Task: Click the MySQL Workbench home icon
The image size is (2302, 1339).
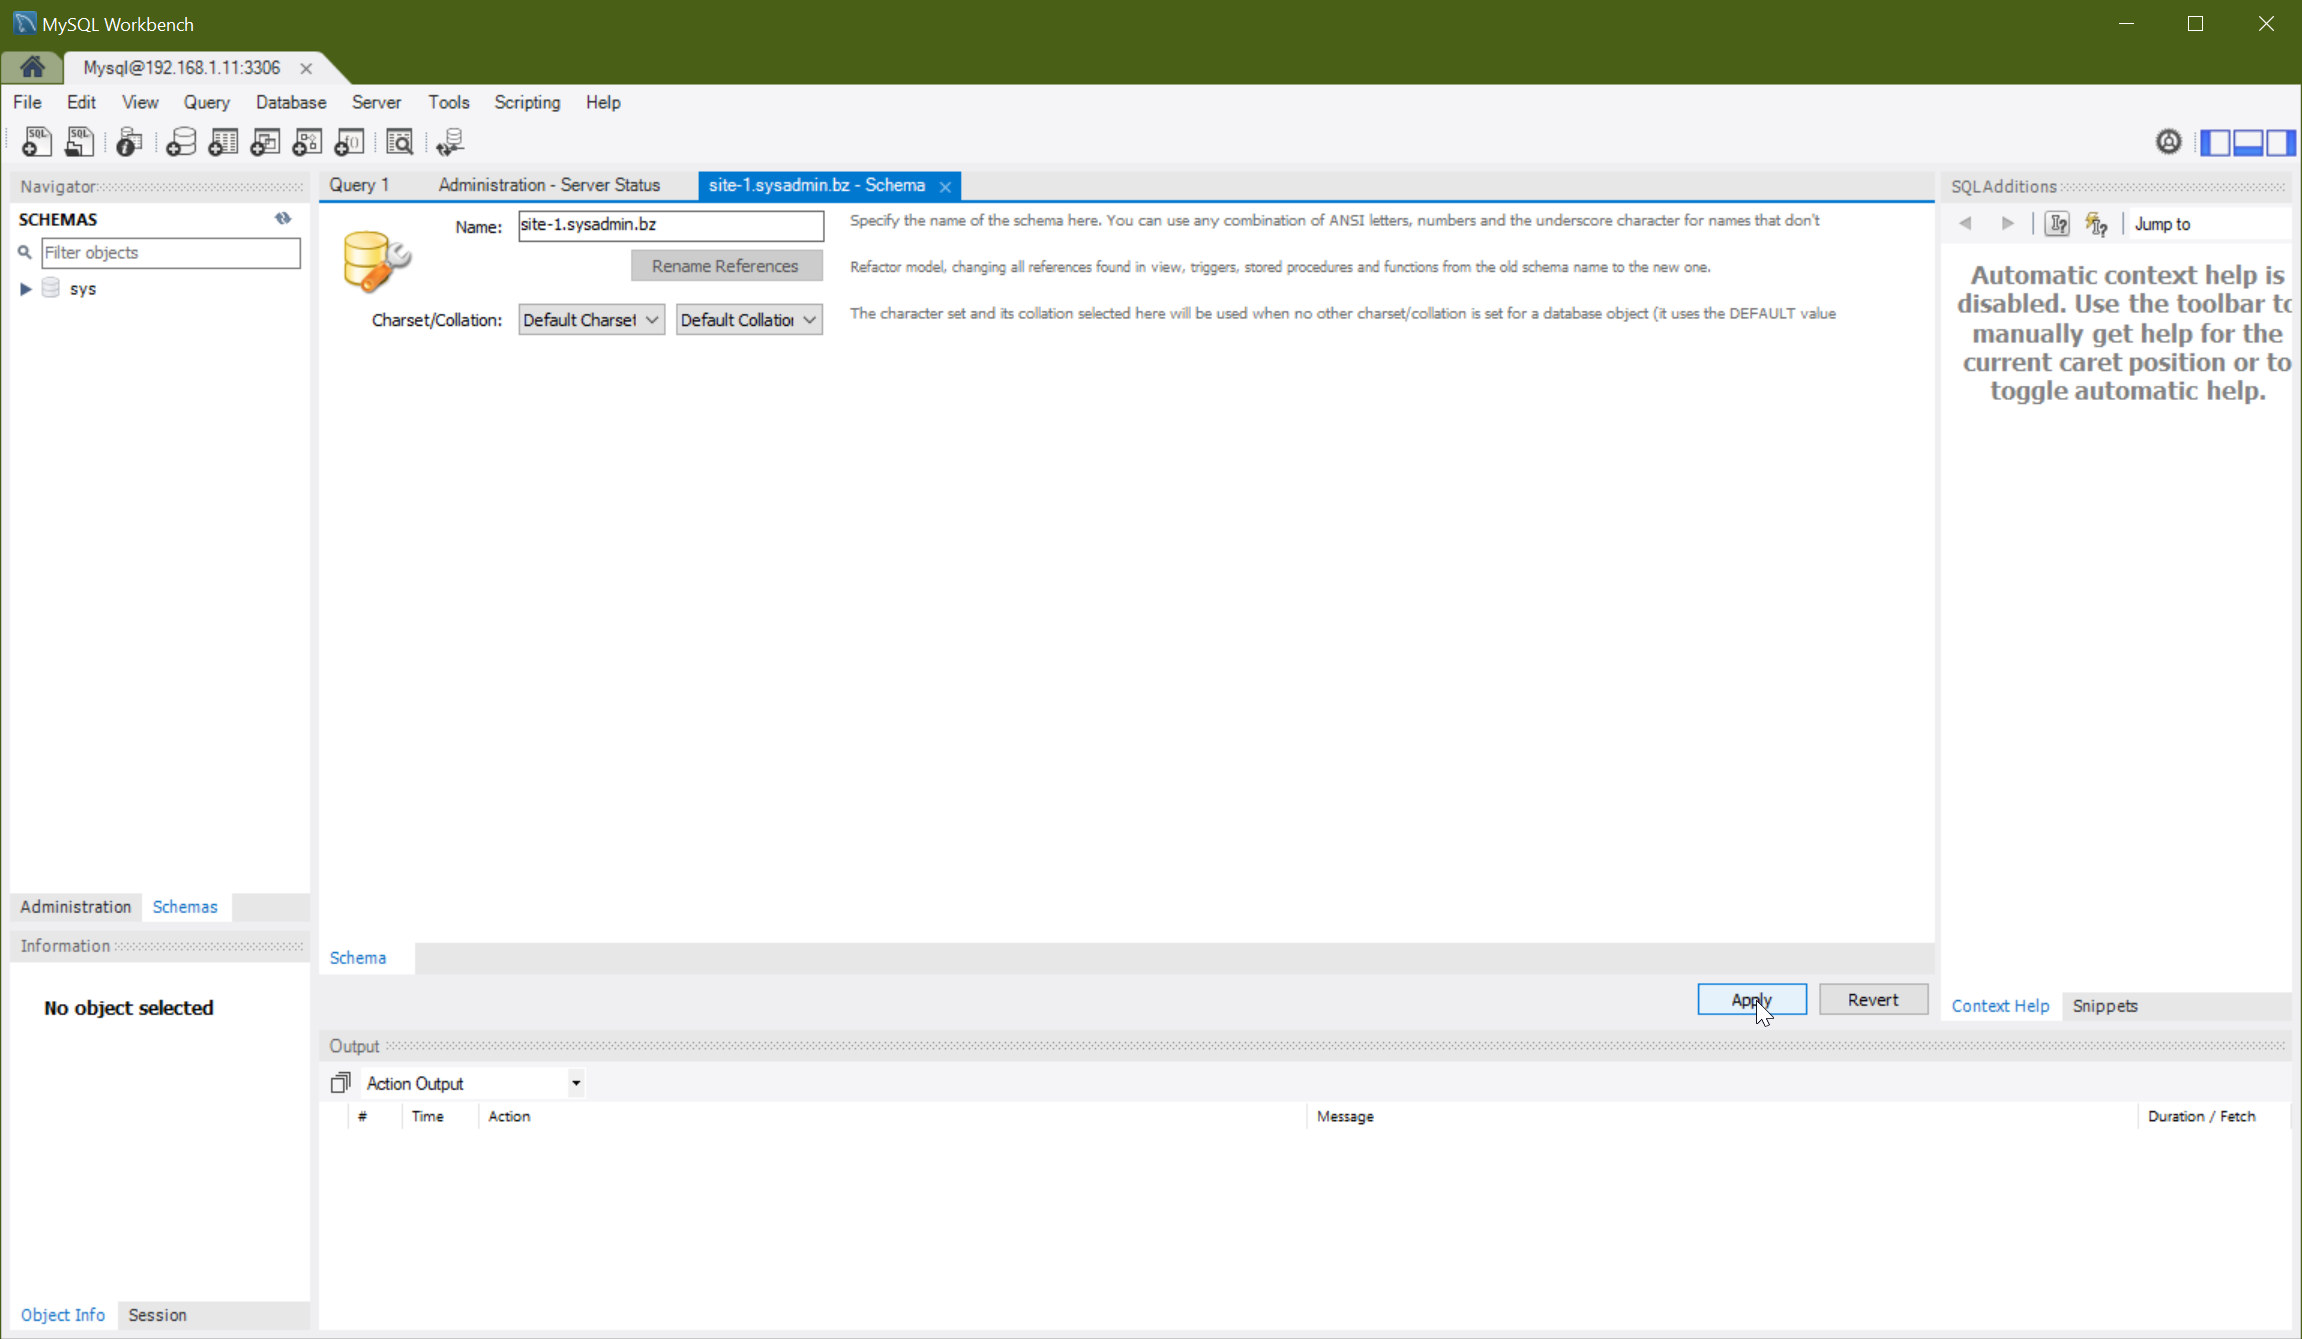Action: pyautogui.click(x=32, y=67)
